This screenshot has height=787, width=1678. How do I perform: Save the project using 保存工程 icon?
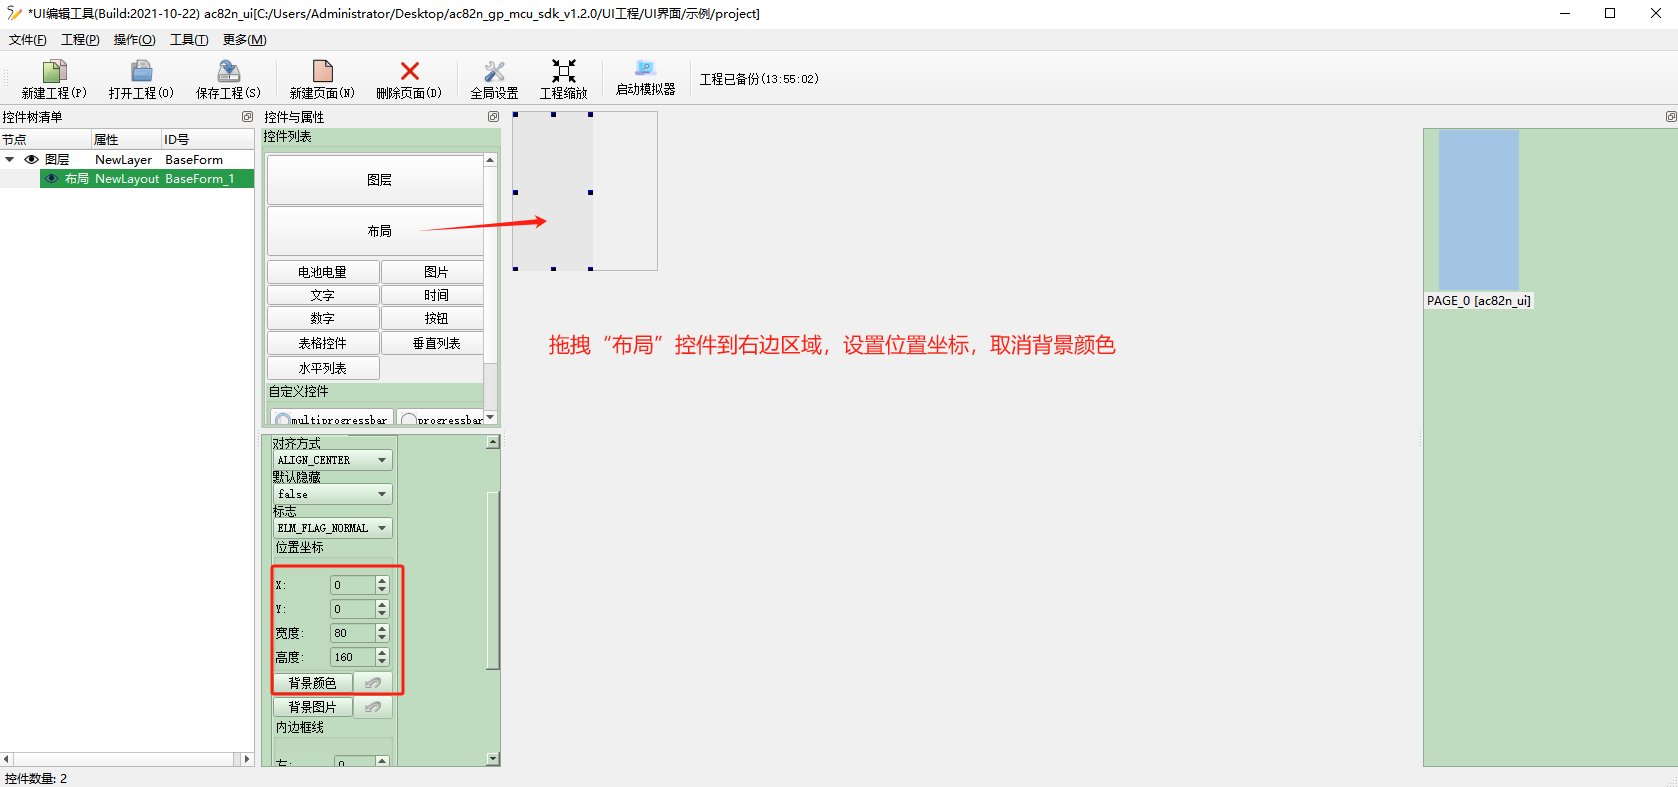(228, 72)
